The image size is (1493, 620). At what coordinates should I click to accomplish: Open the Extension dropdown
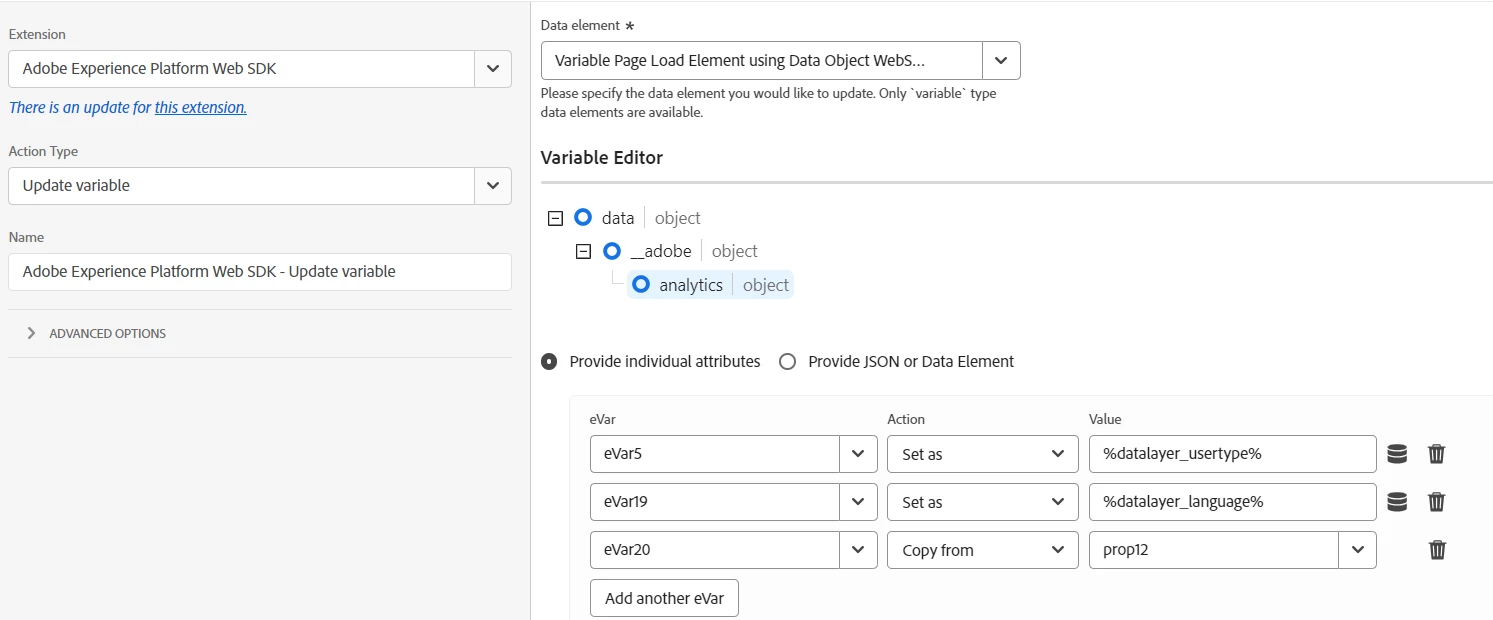click(x=492, y=68)
